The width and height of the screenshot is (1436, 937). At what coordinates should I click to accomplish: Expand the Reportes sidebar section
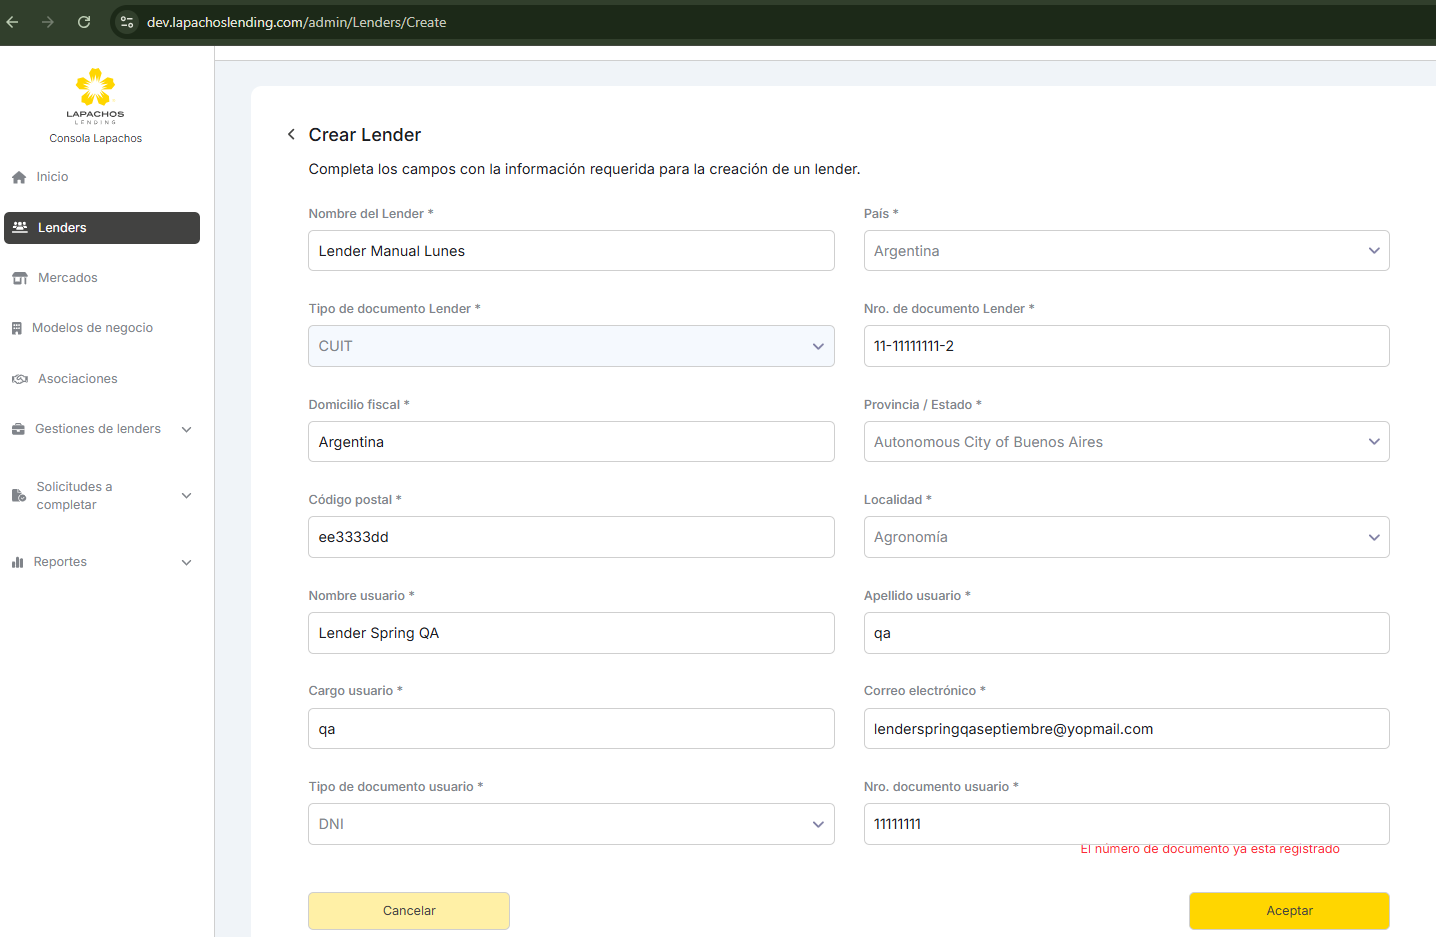pos(186,562)
